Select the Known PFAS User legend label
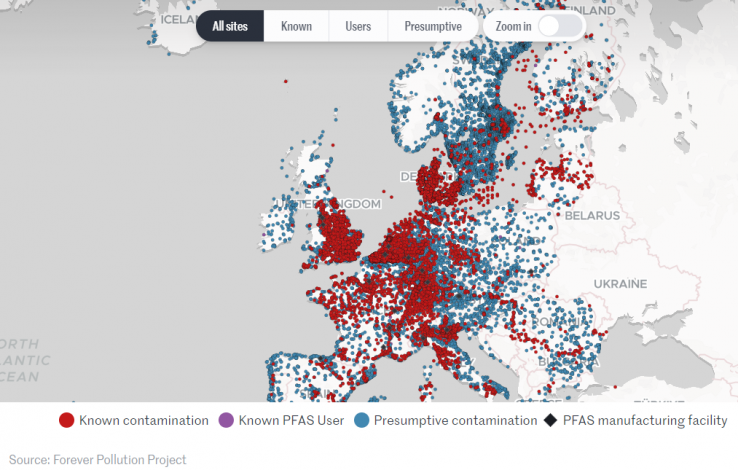Viewport: 738px width, 470px height. pyautogui.click(x=291, y=421)
